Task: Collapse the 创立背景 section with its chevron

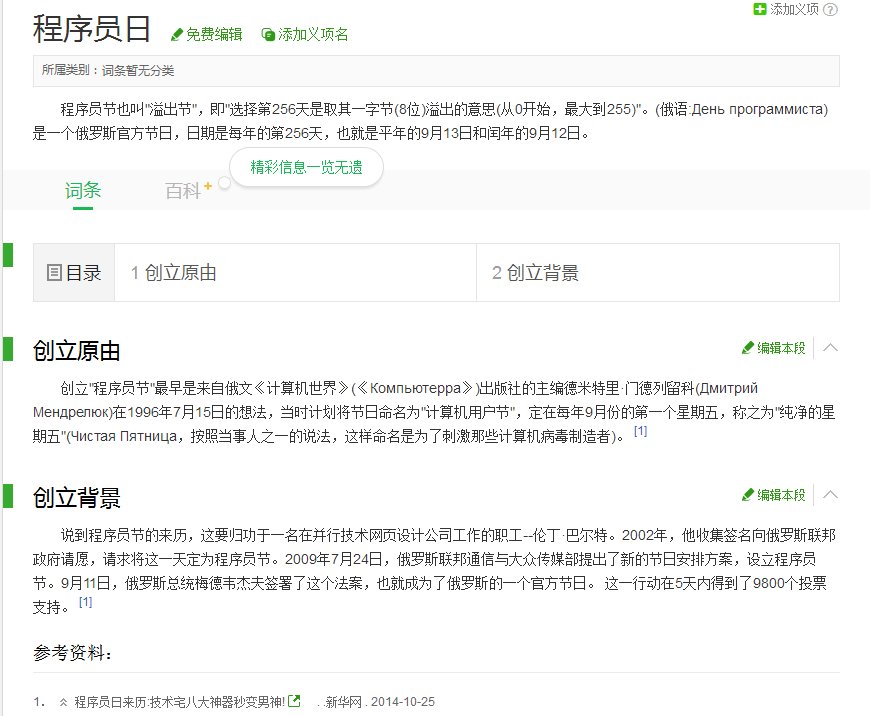Action: point(831,494)
